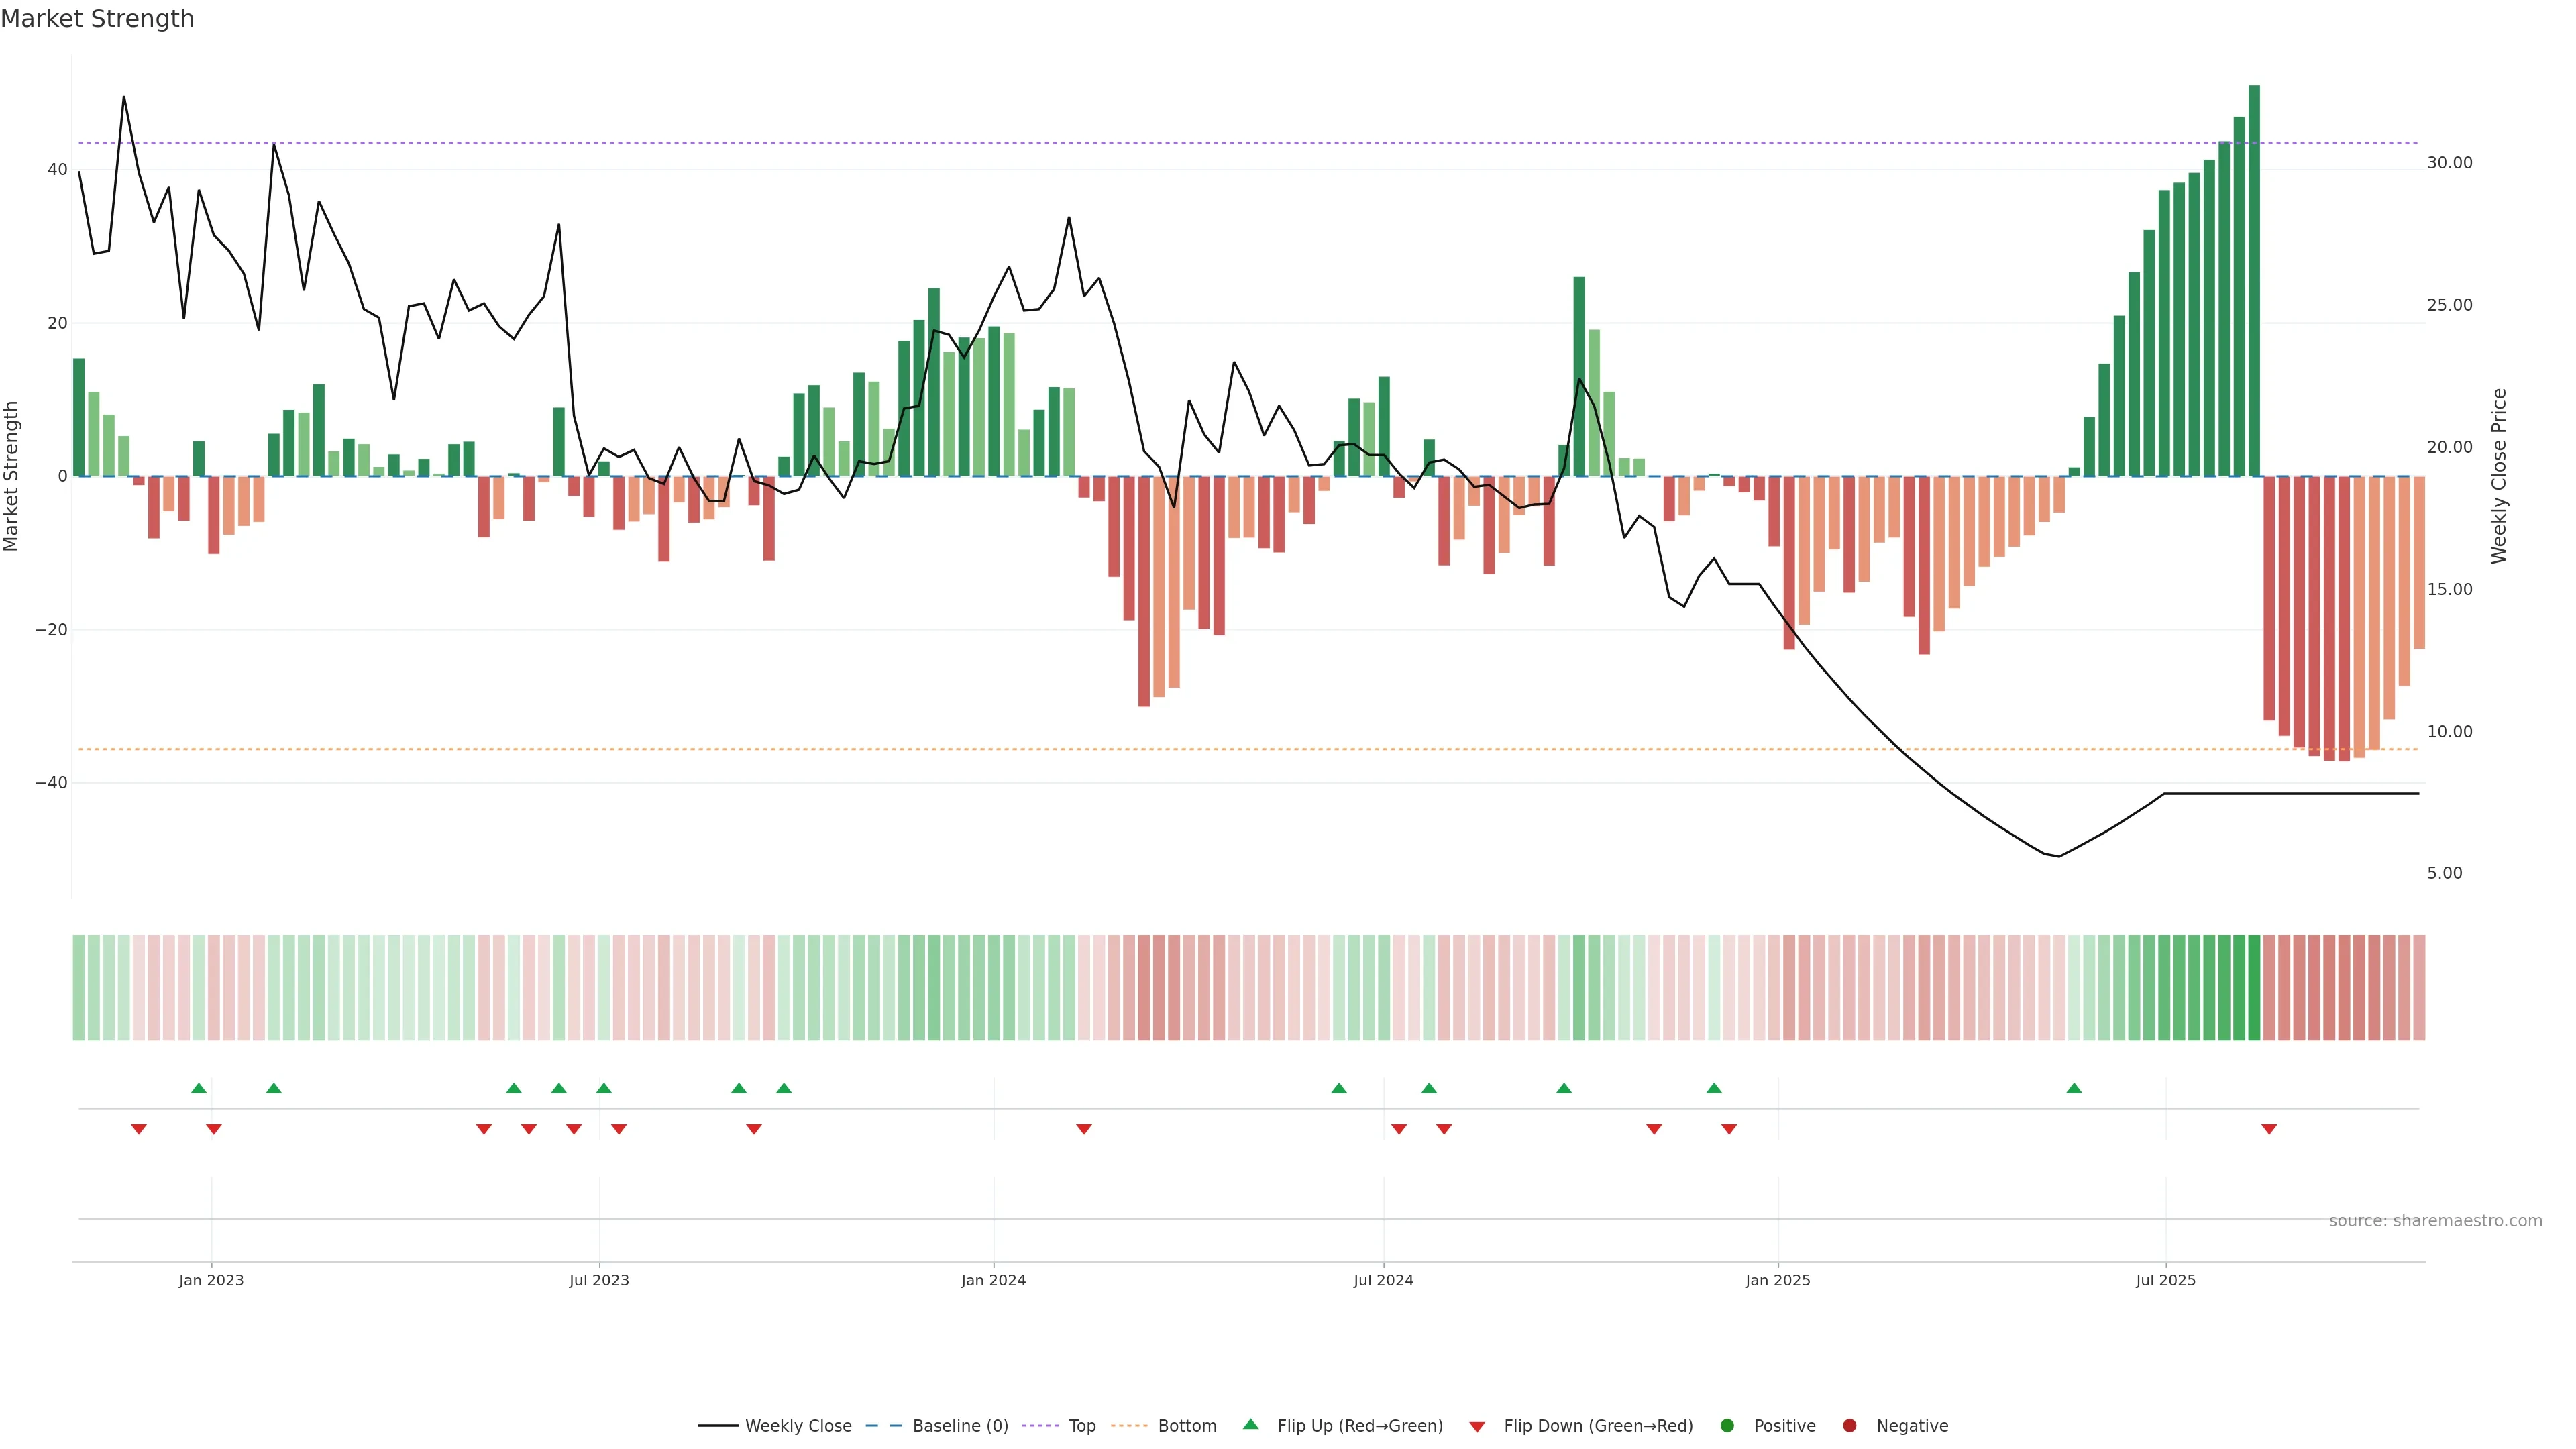Image resolution: width=2576 pixels, height=1449 pixels.
Task: Click the green Flip Up triangle in legend
Action: click(x=1250, y=1424)
